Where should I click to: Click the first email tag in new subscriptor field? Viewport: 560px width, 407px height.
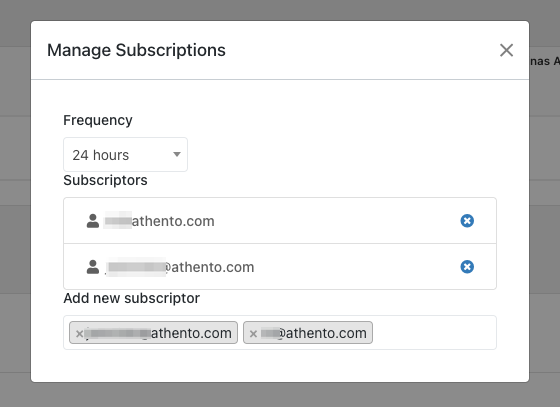pyautogui.click(x=153, y=333)
